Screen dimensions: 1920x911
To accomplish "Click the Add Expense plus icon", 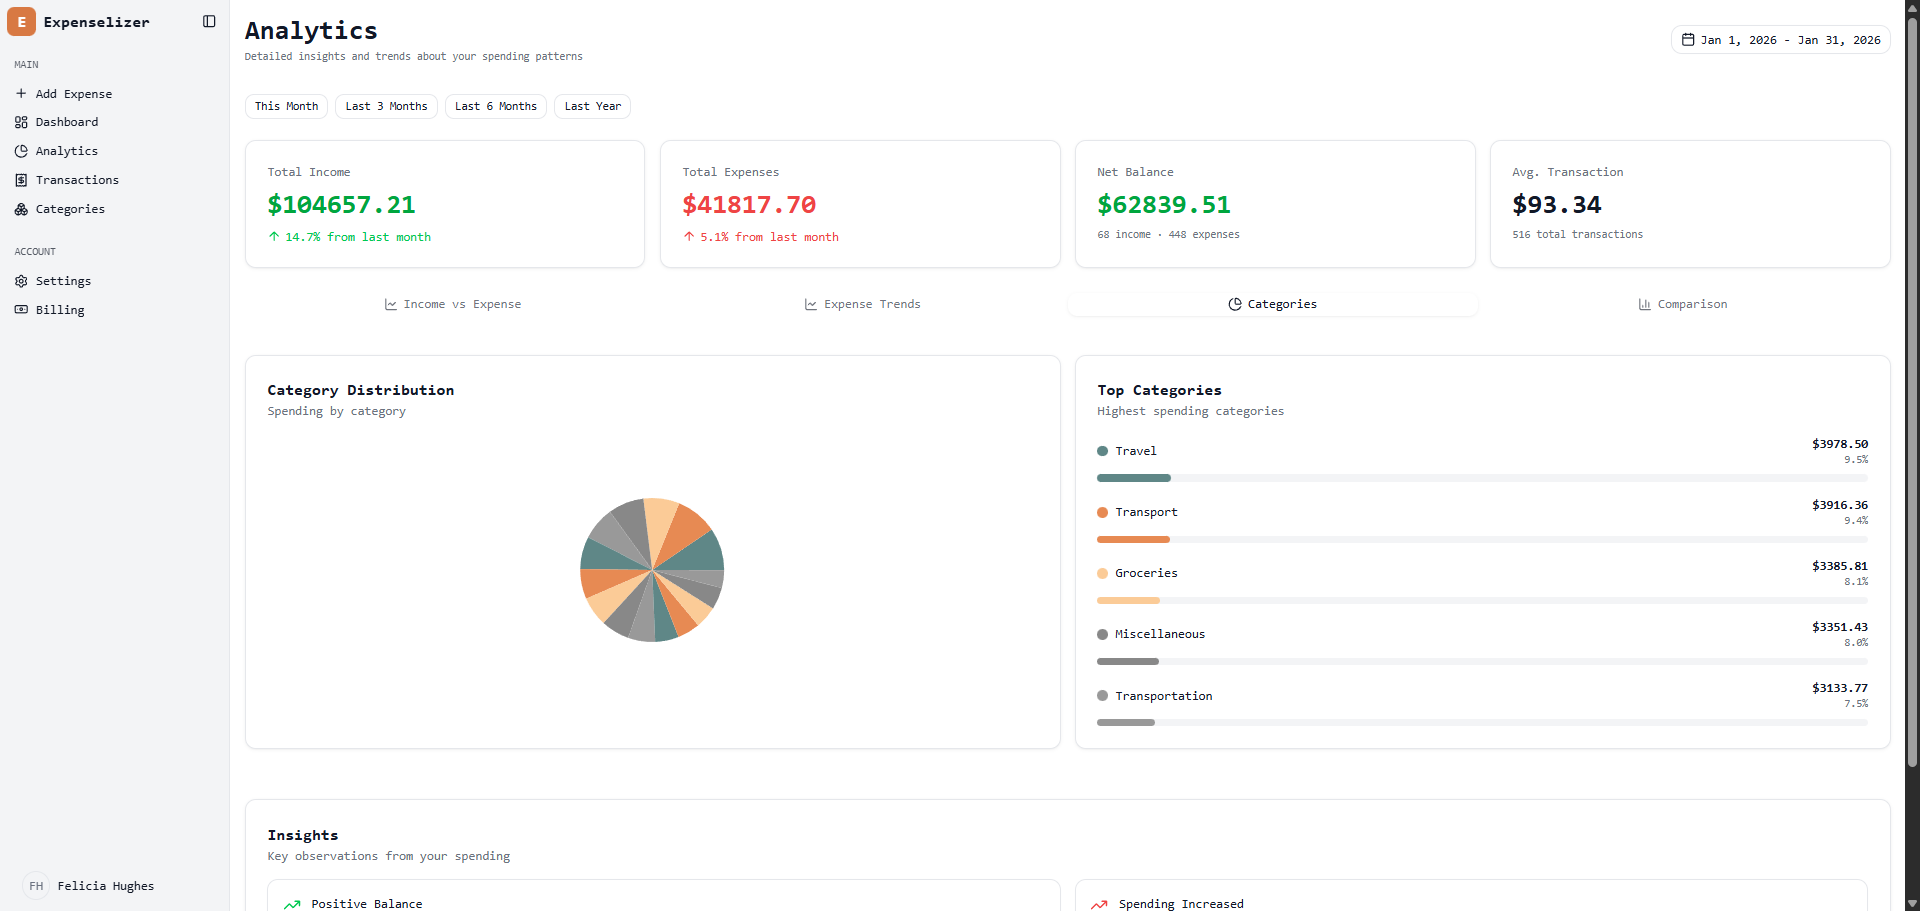I will click(22, 93).
